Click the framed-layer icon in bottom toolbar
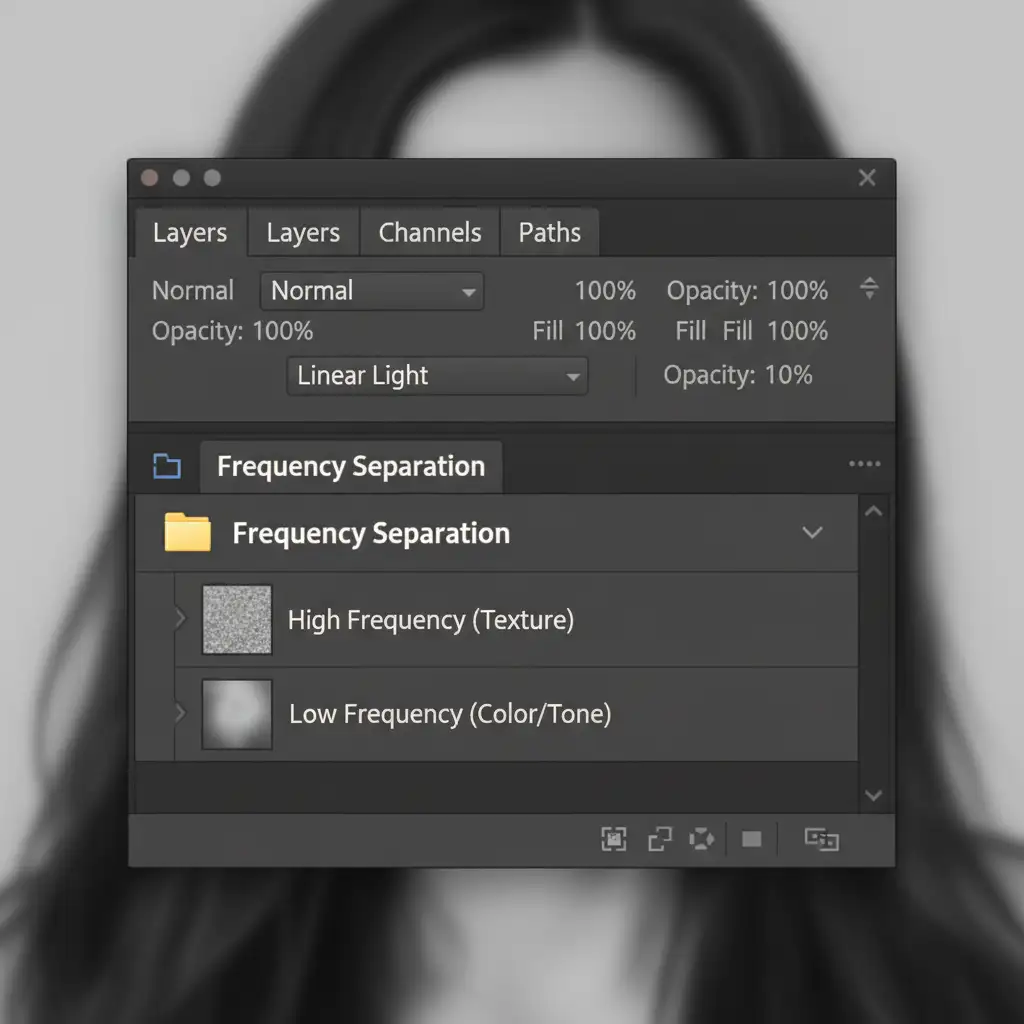1024x1024 pixels. (x=613, y=840)
